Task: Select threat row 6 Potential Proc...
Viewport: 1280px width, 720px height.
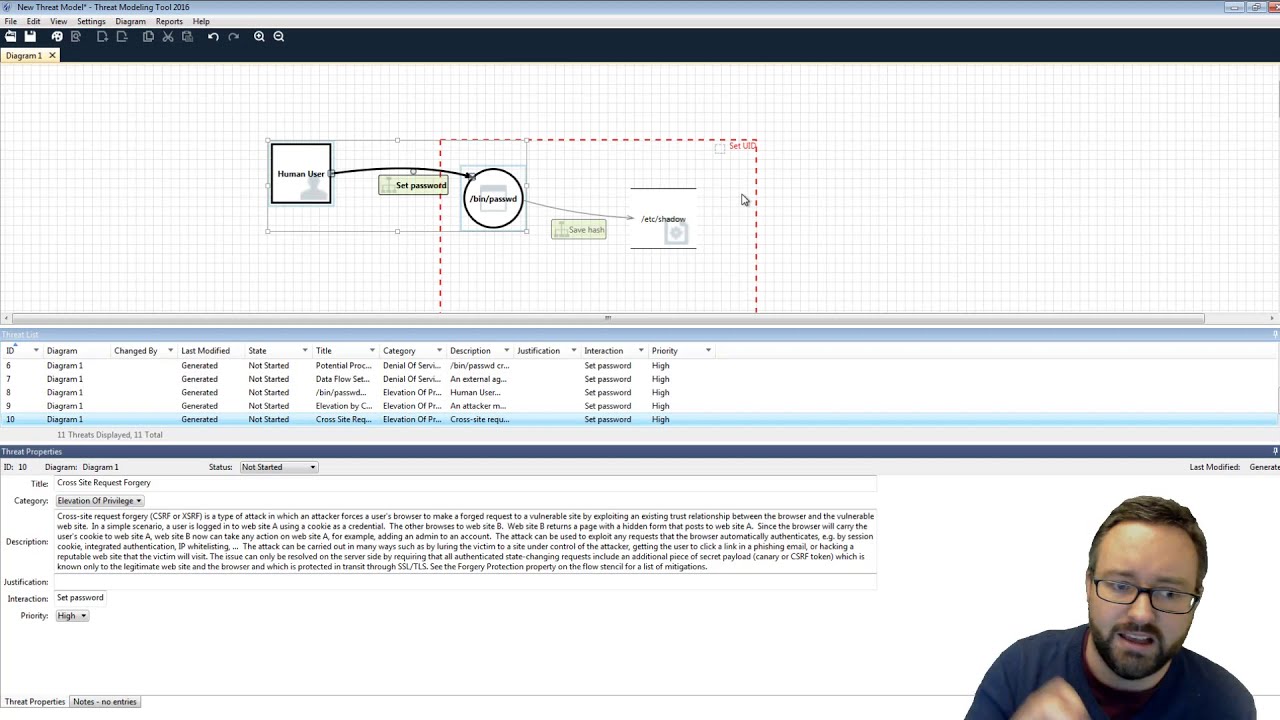Action: click(640, 366)
